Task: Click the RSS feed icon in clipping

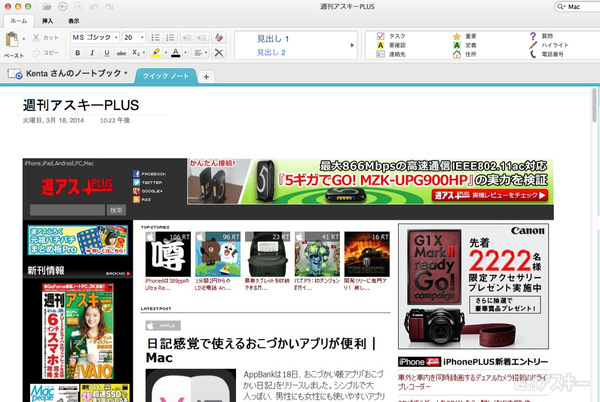Action: click(x=137, y=199)
